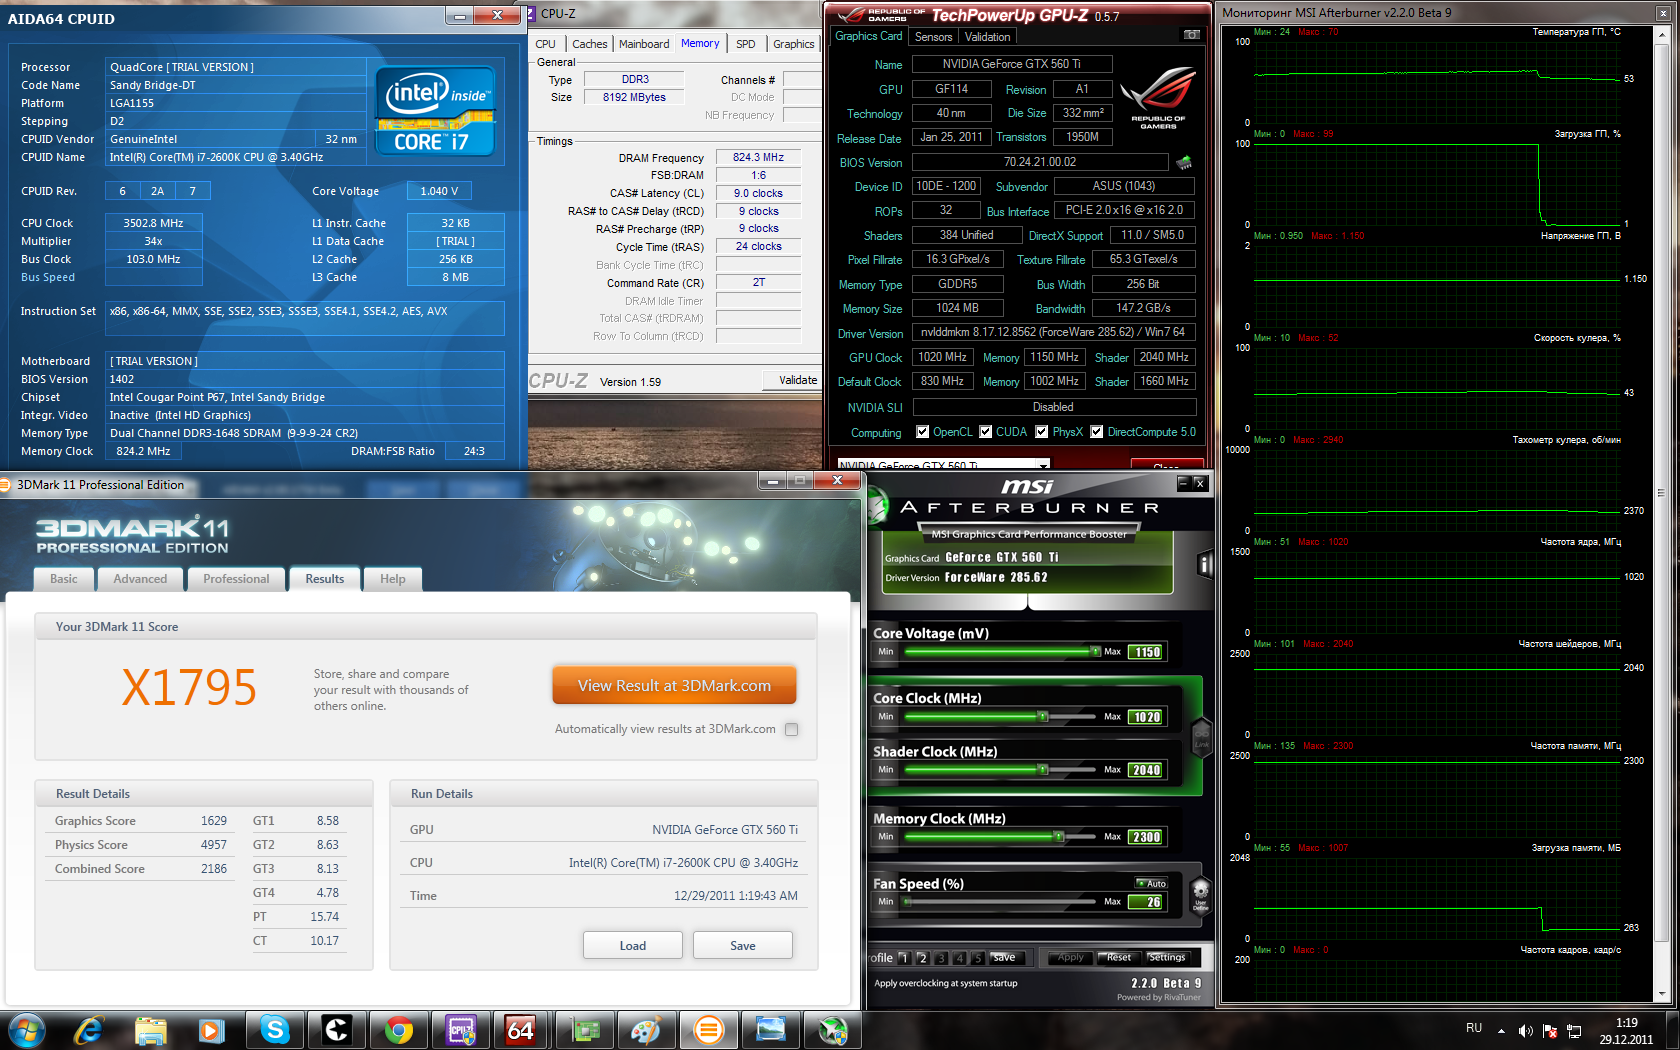Switch to CPU-Z taskbar icon
Image resolution: width=1680 pixels, height=1050 pixels.
coord(460,1030)
